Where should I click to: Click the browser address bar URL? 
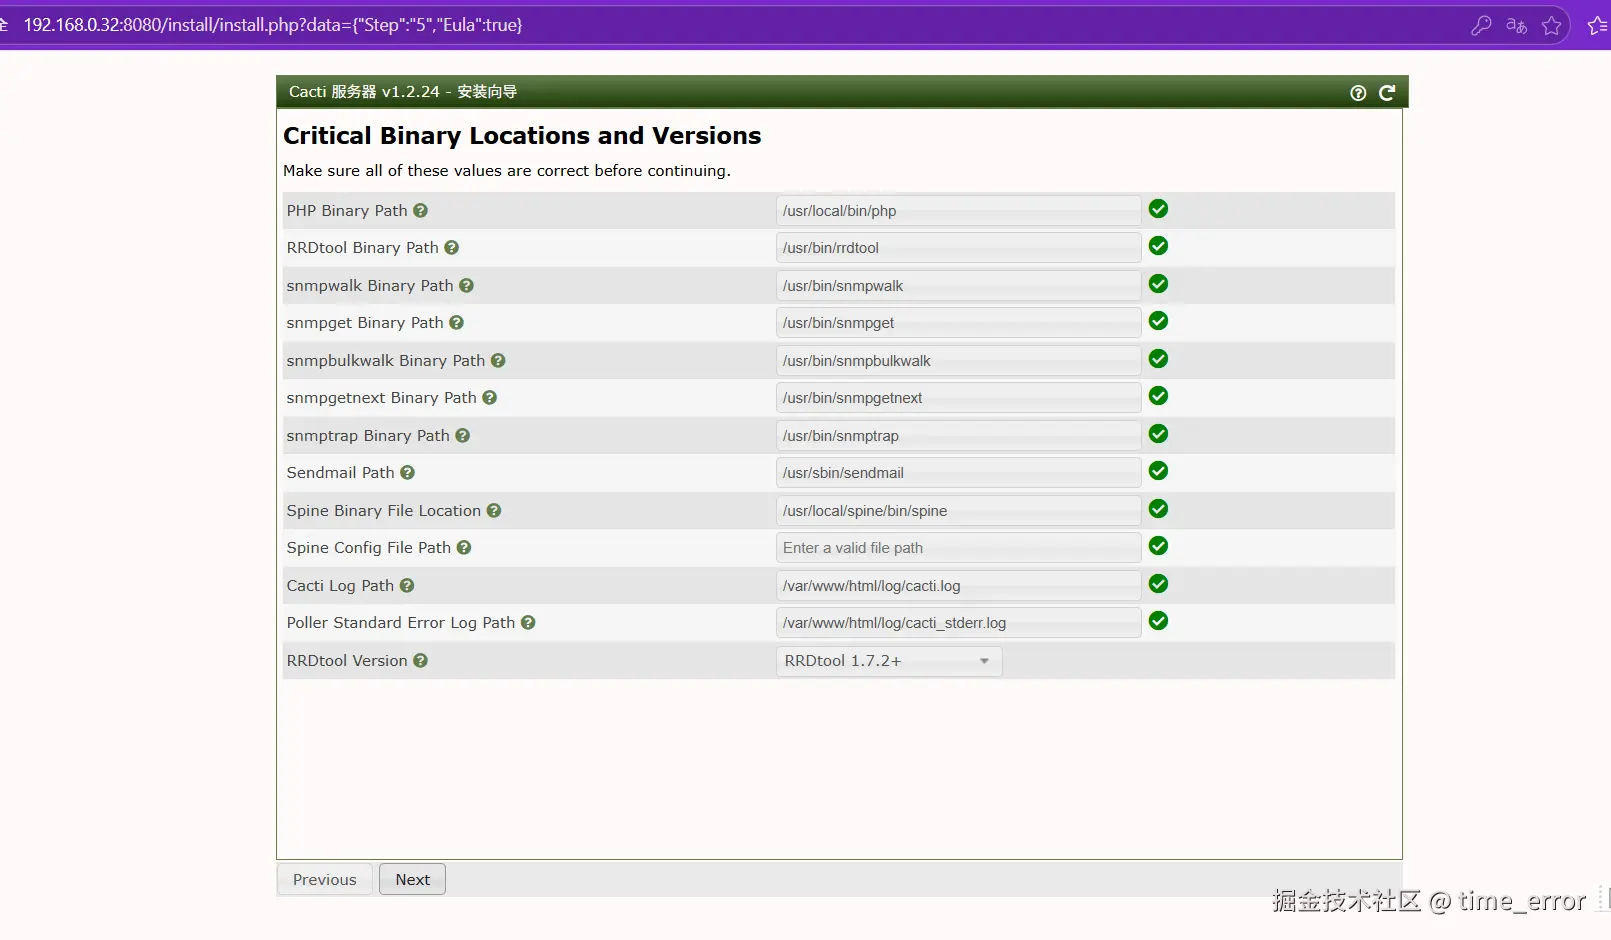[272, 25]
